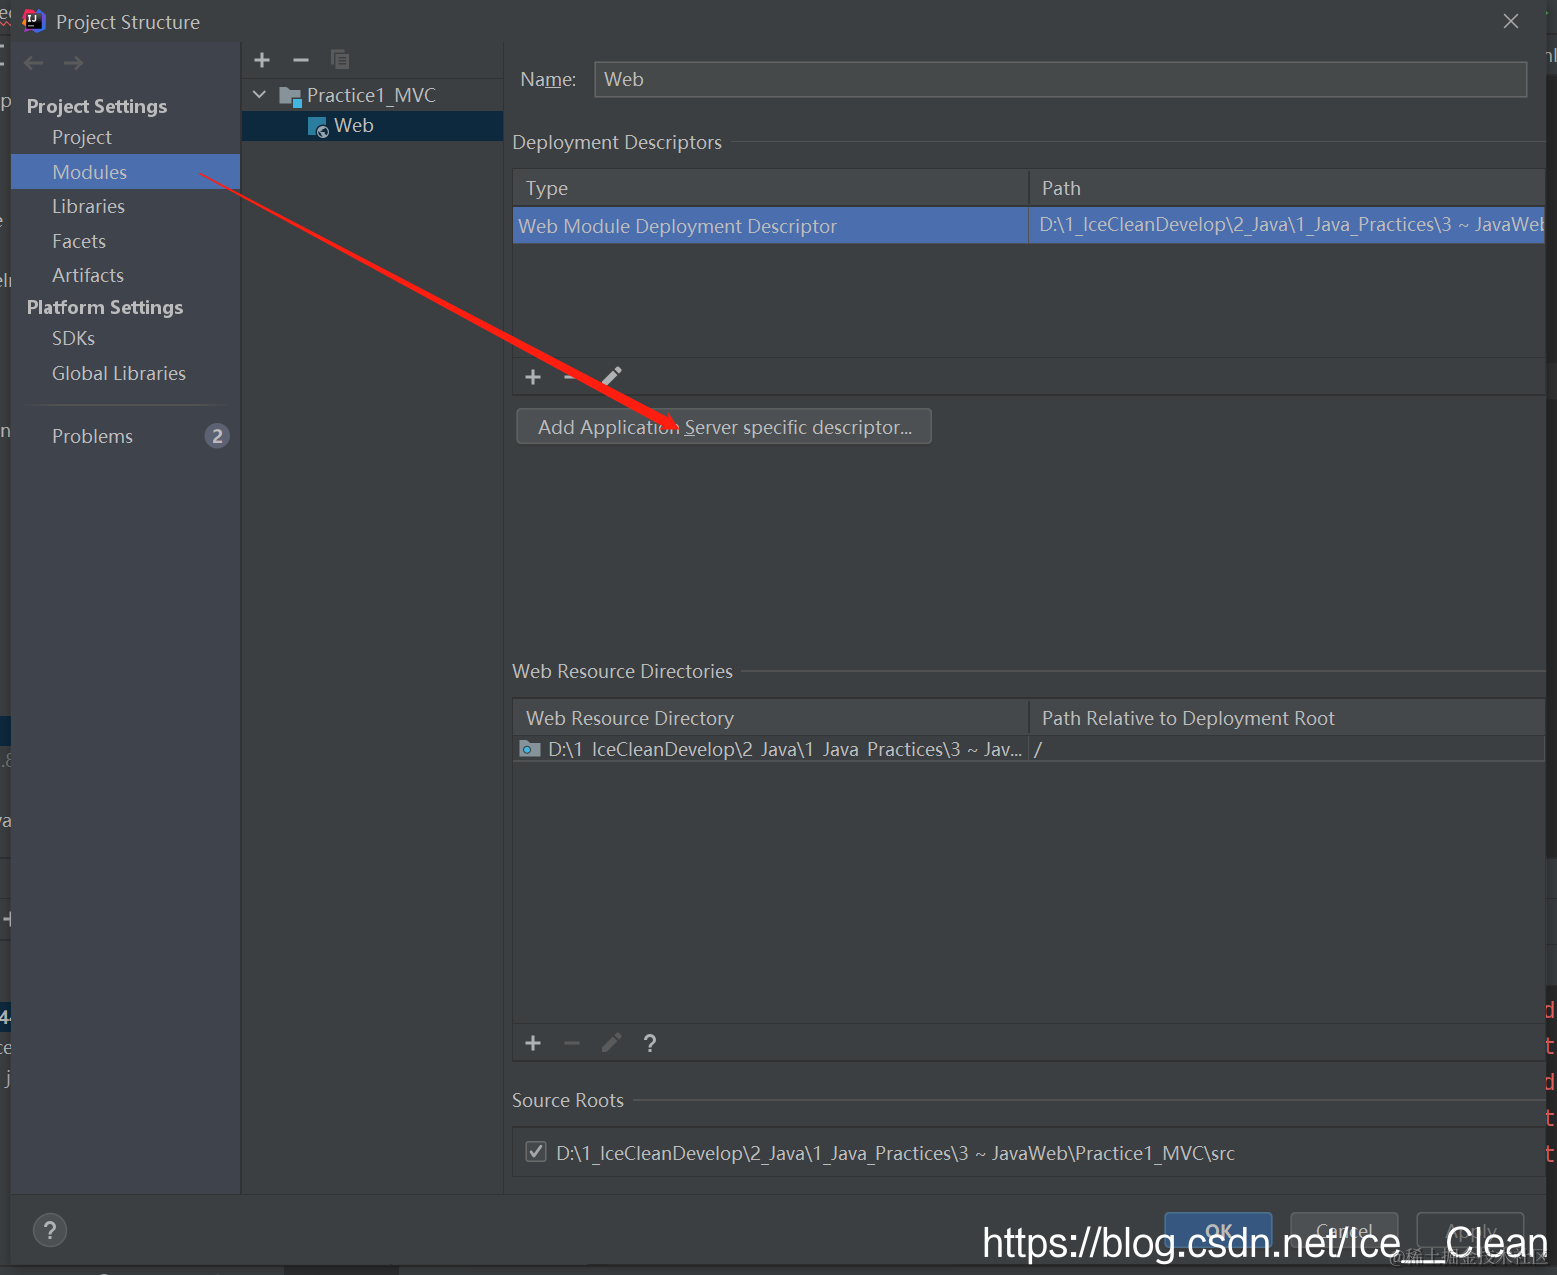Click the descriptor Path column header
The height and width of the screenshot is (1275, 1557).
tap(1287, 188)
